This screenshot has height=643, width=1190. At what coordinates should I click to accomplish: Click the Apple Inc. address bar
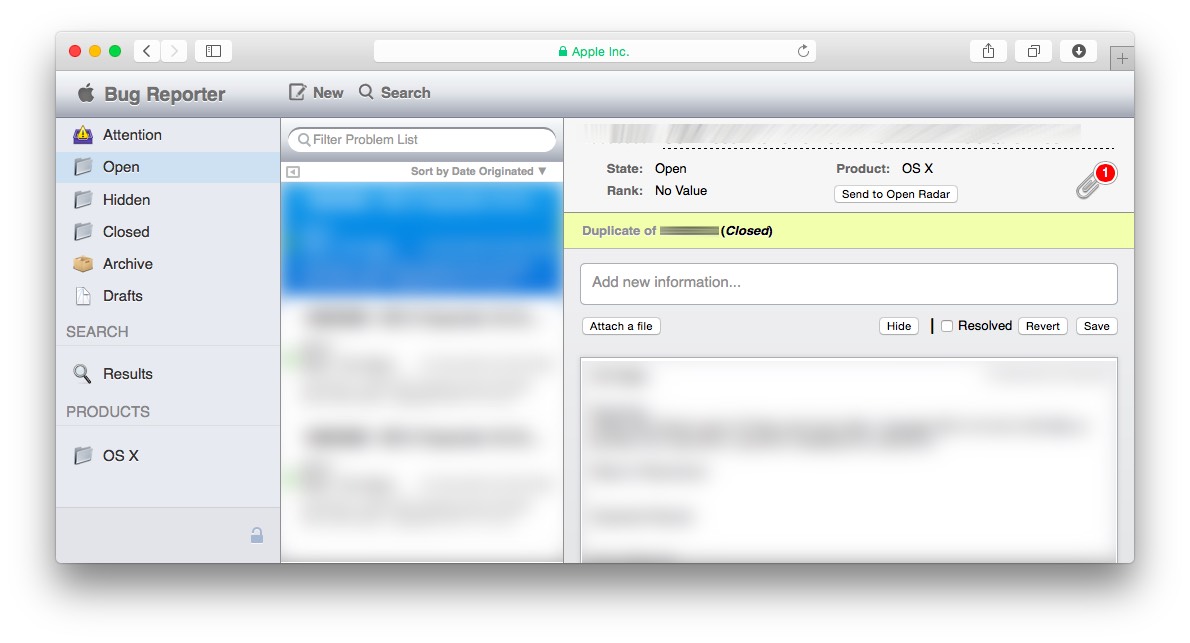tap(594, 51)
